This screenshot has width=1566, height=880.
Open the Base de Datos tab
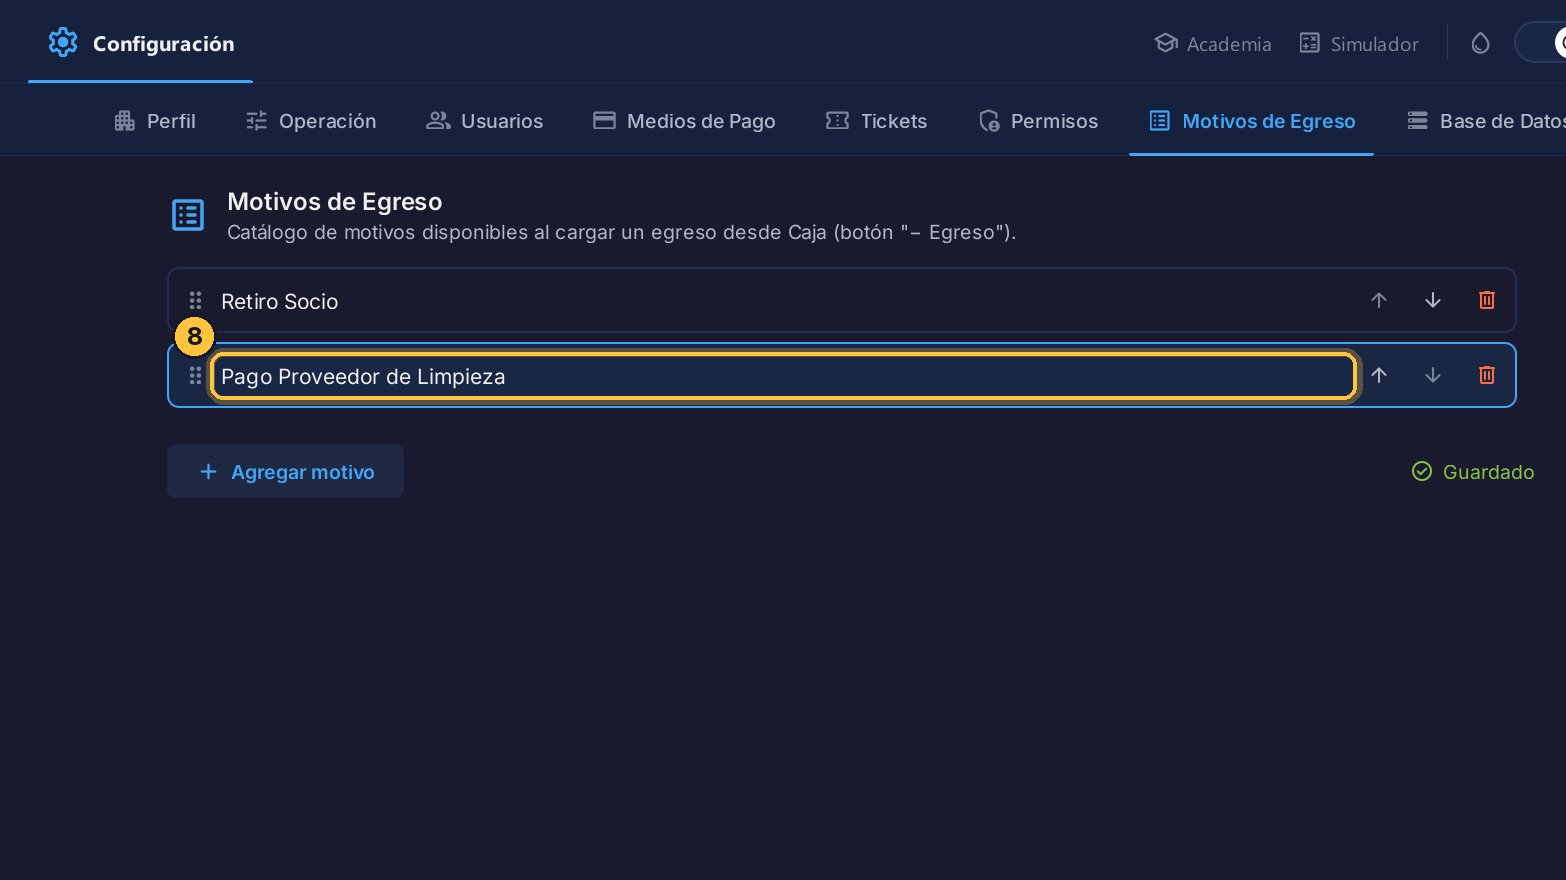coord(1486,121)
